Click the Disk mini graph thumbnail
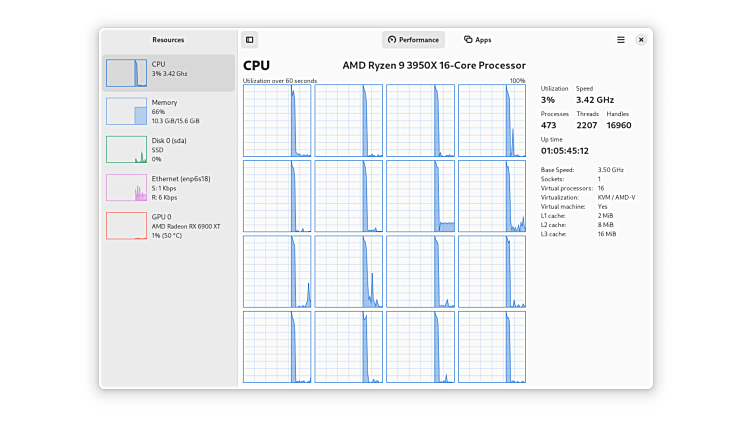Image resolution: width=752 pixels, height=423 pixels. coord(127,149)
